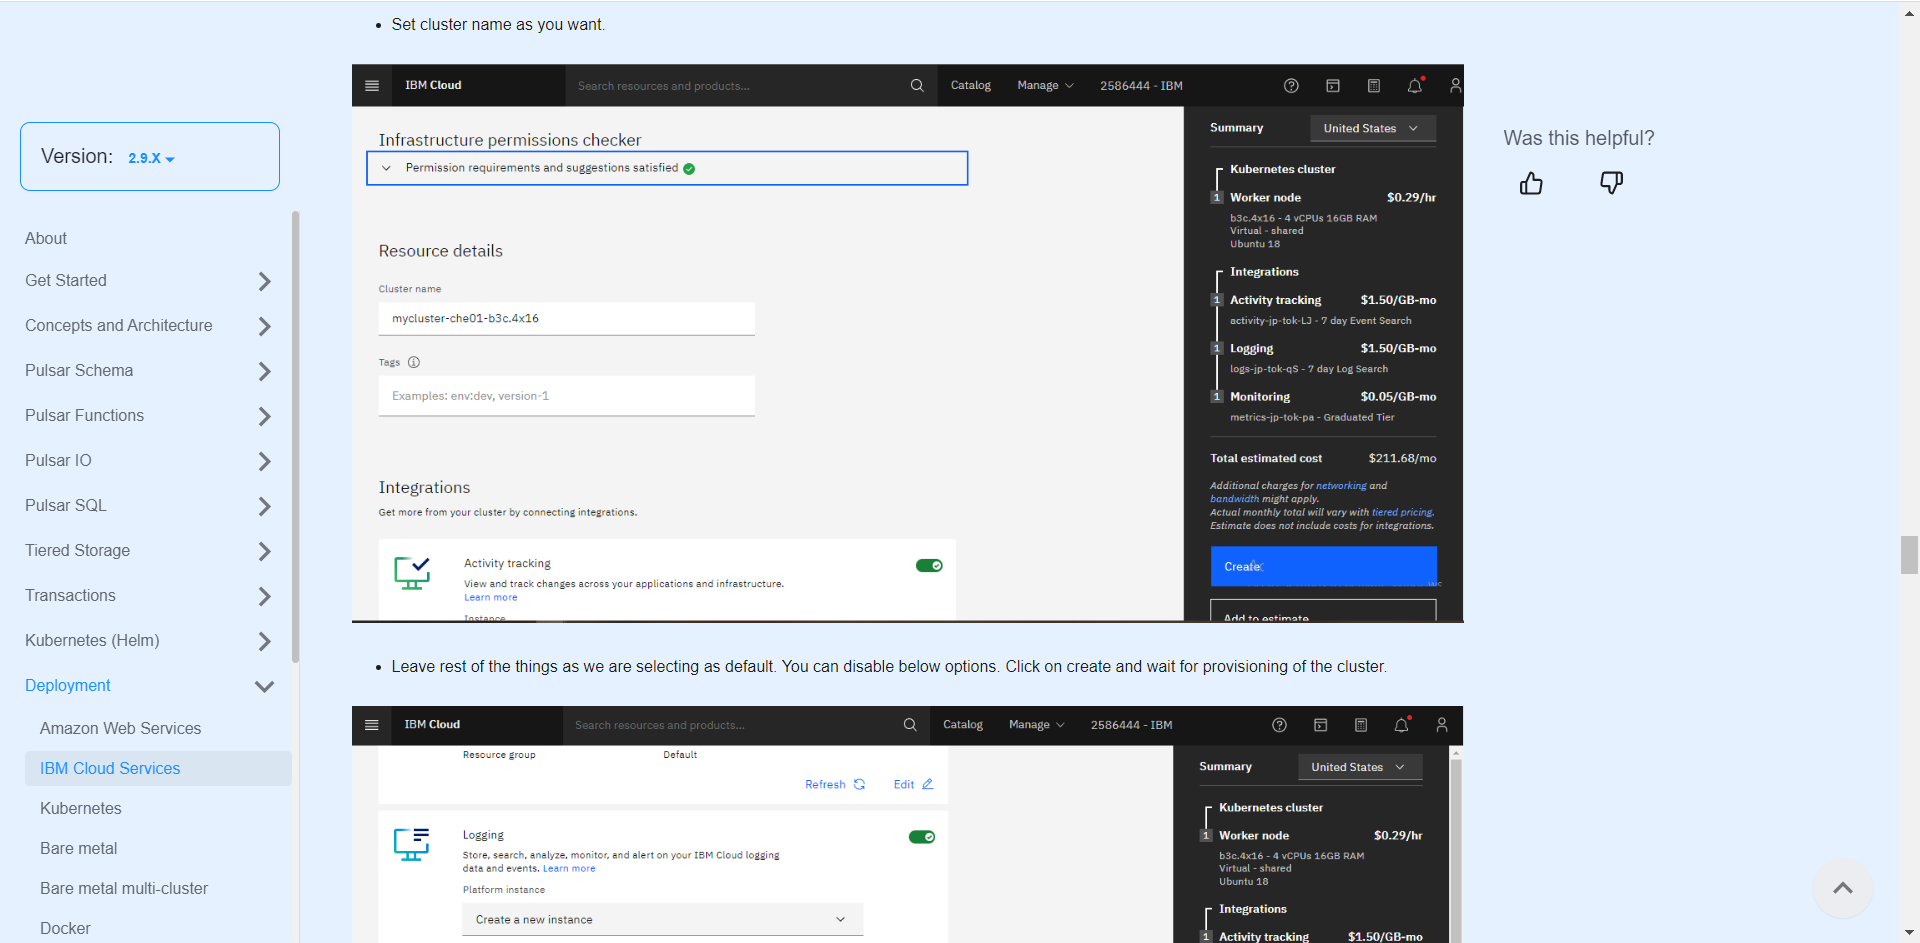Click the thumbs up helpful icon
1920x943 pixels.
pos(1531,183)
